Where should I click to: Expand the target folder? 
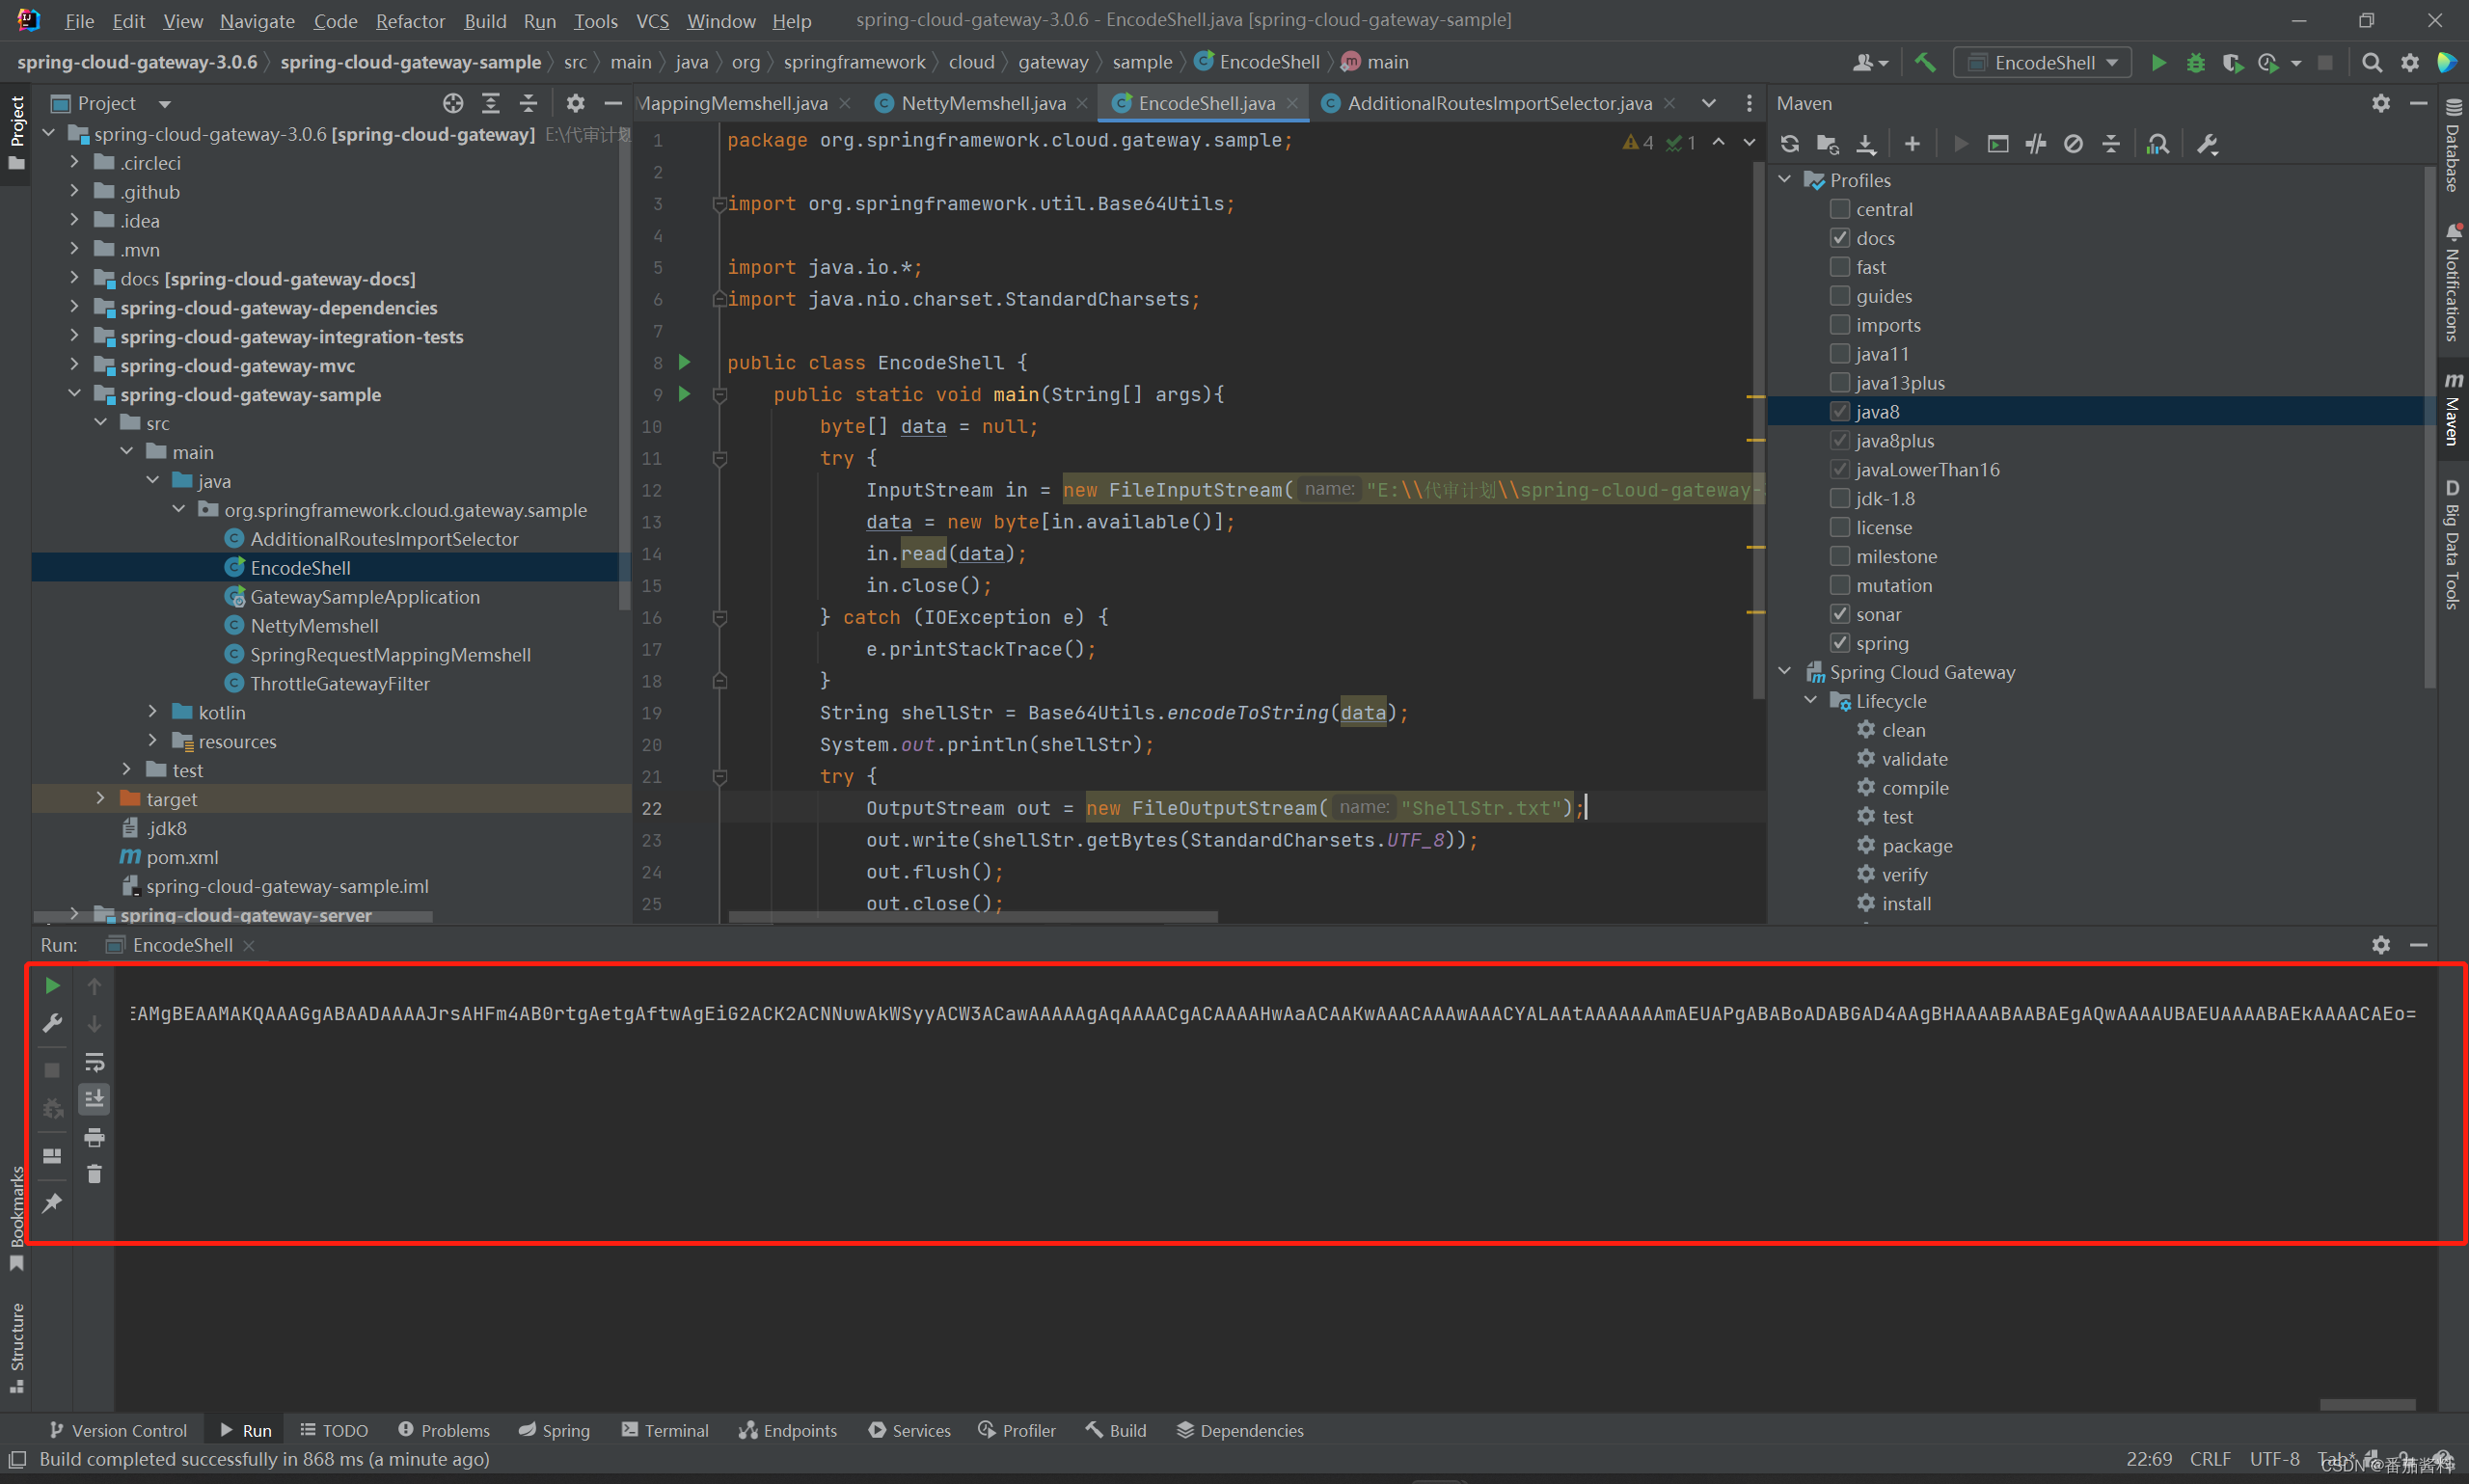[x=100, y=799]
